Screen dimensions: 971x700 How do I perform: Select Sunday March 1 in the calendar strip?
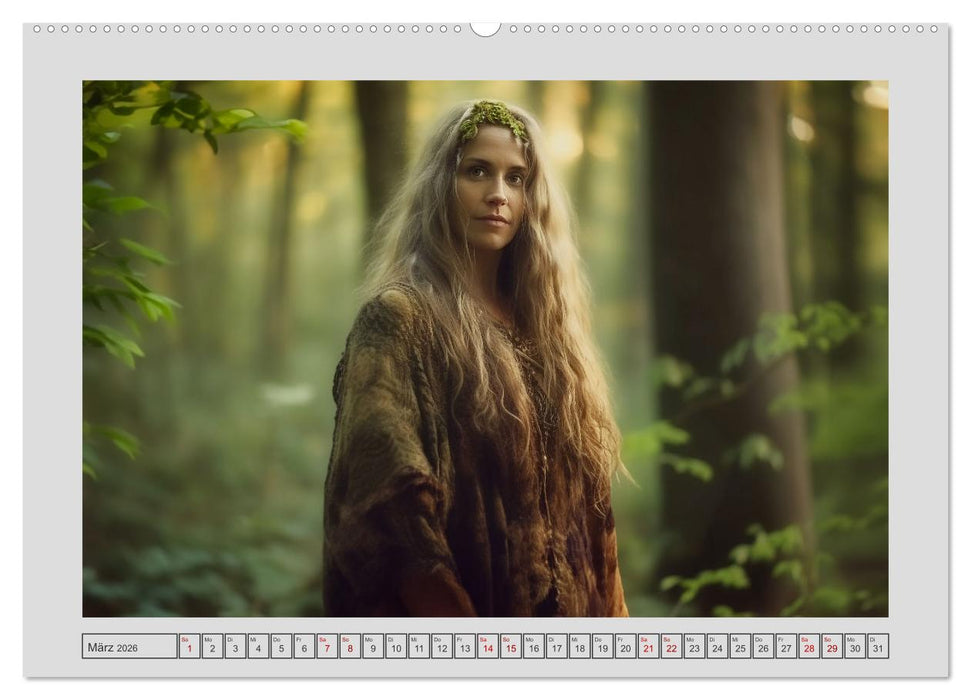pyautogui.click(x=189, y=646)
